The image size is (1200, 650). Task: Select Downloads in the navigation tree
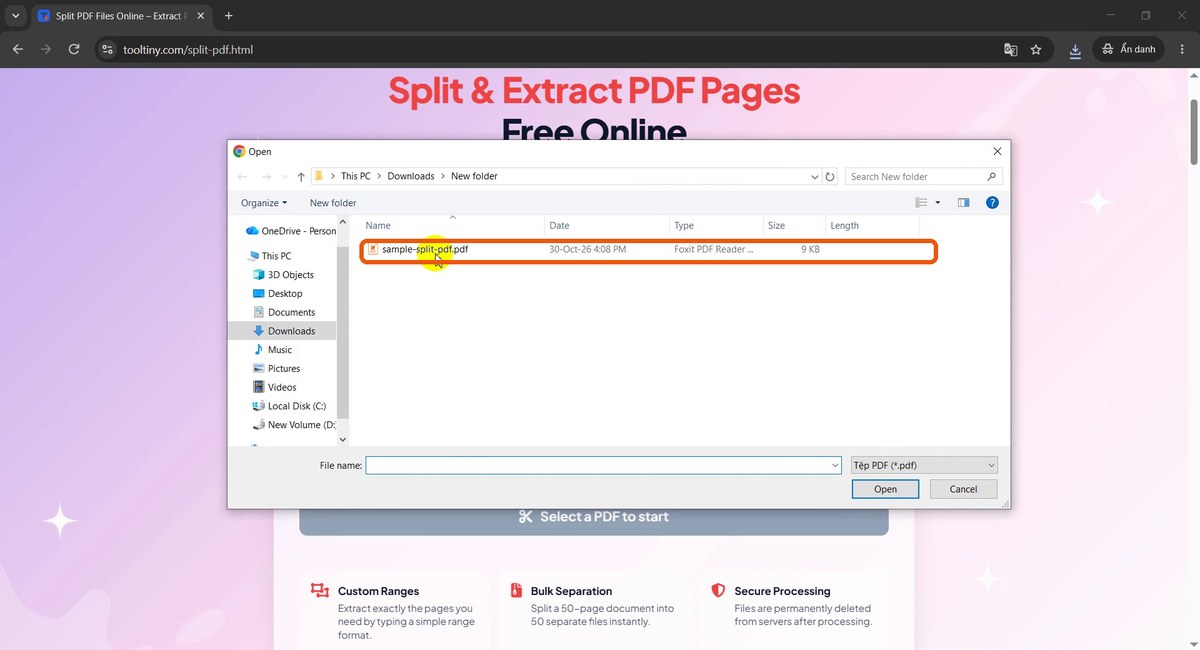pos(284,331)
